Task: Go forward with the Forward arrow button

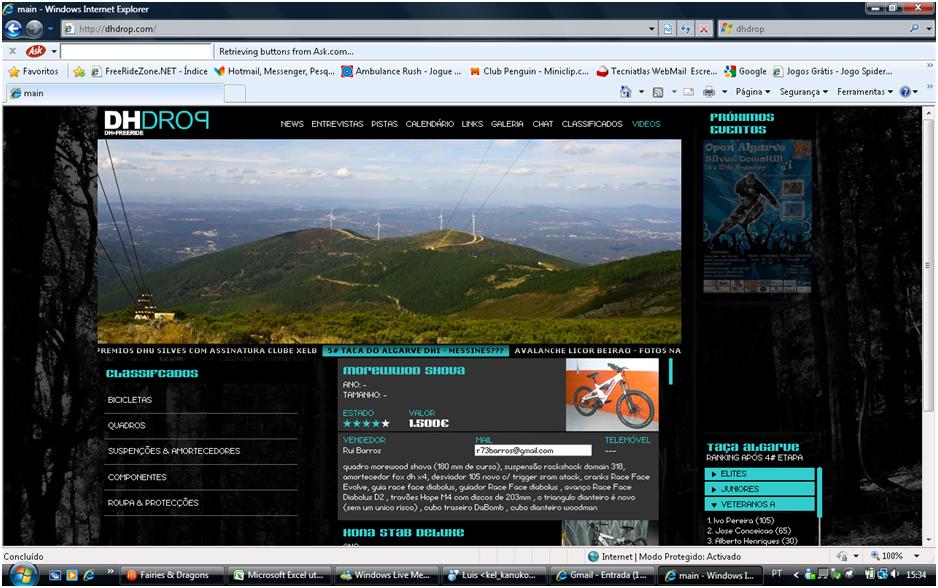Action: (x=34, y=28)
